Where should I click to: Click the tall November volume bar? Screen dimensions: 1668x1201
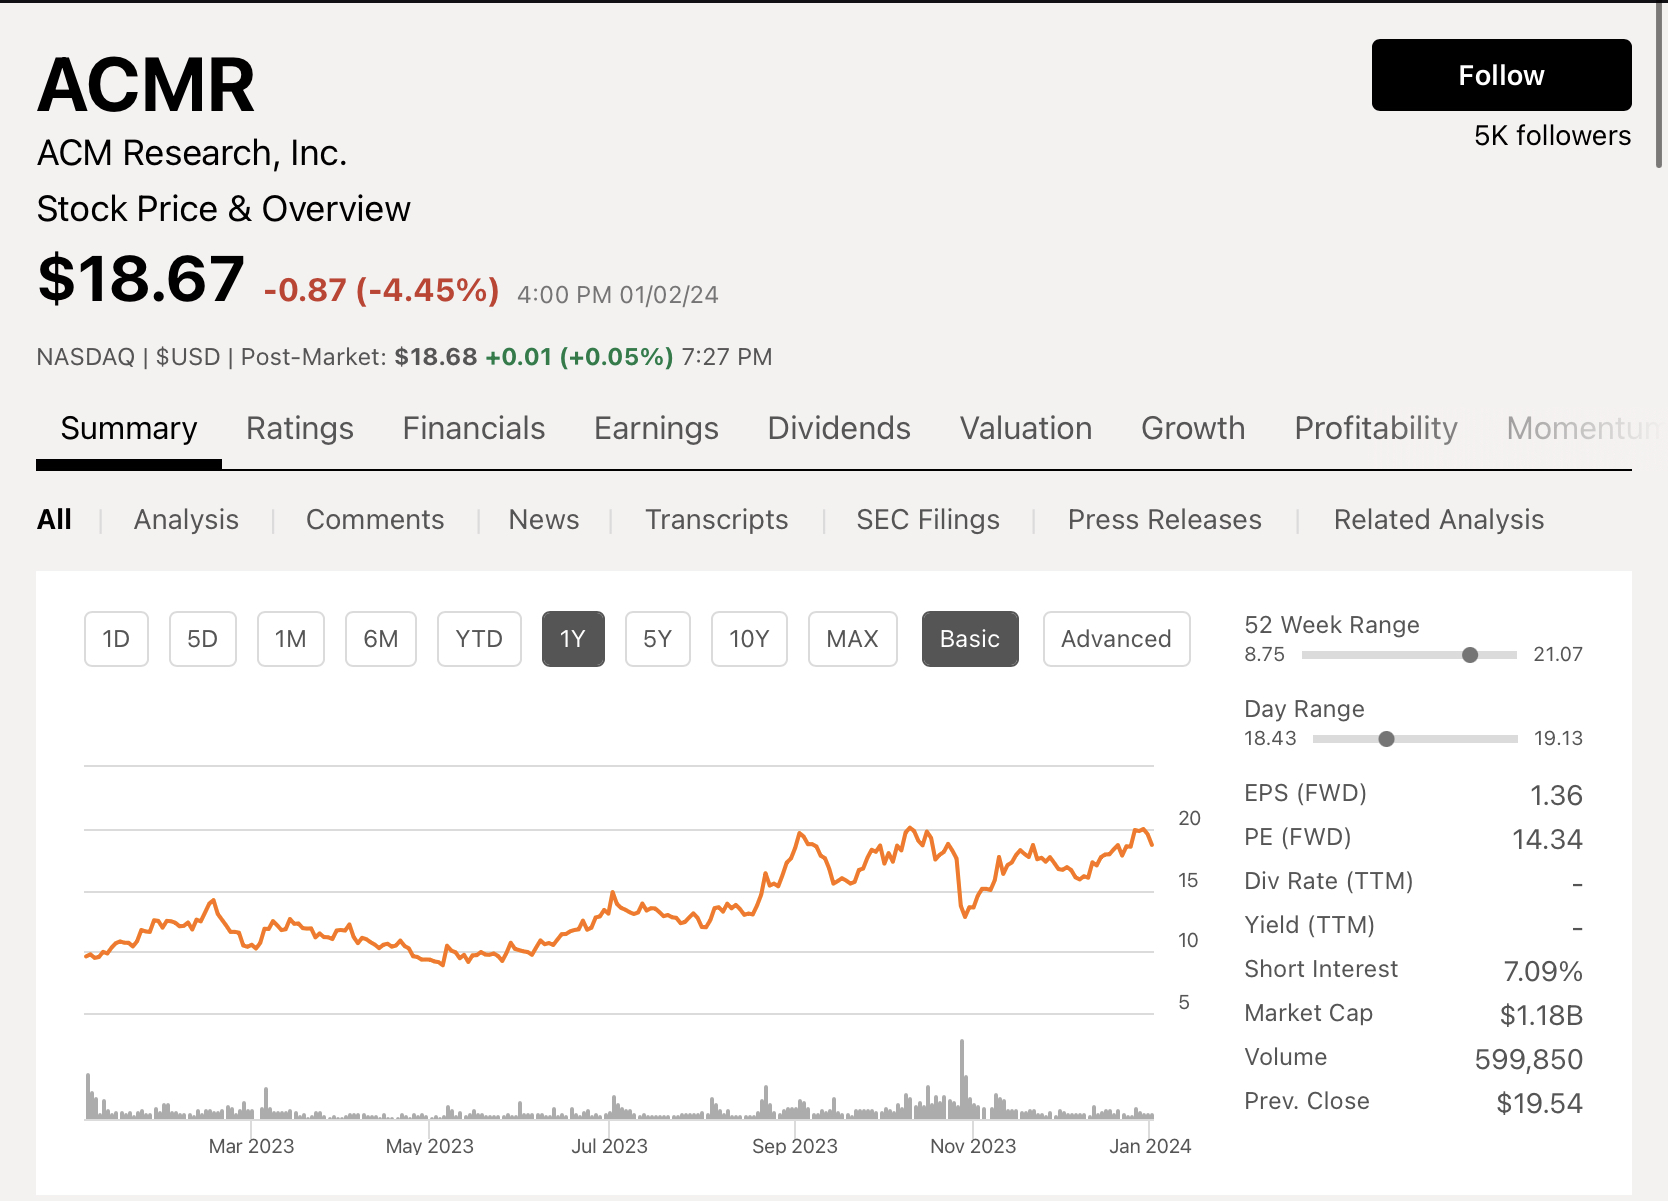[962, 1078]
